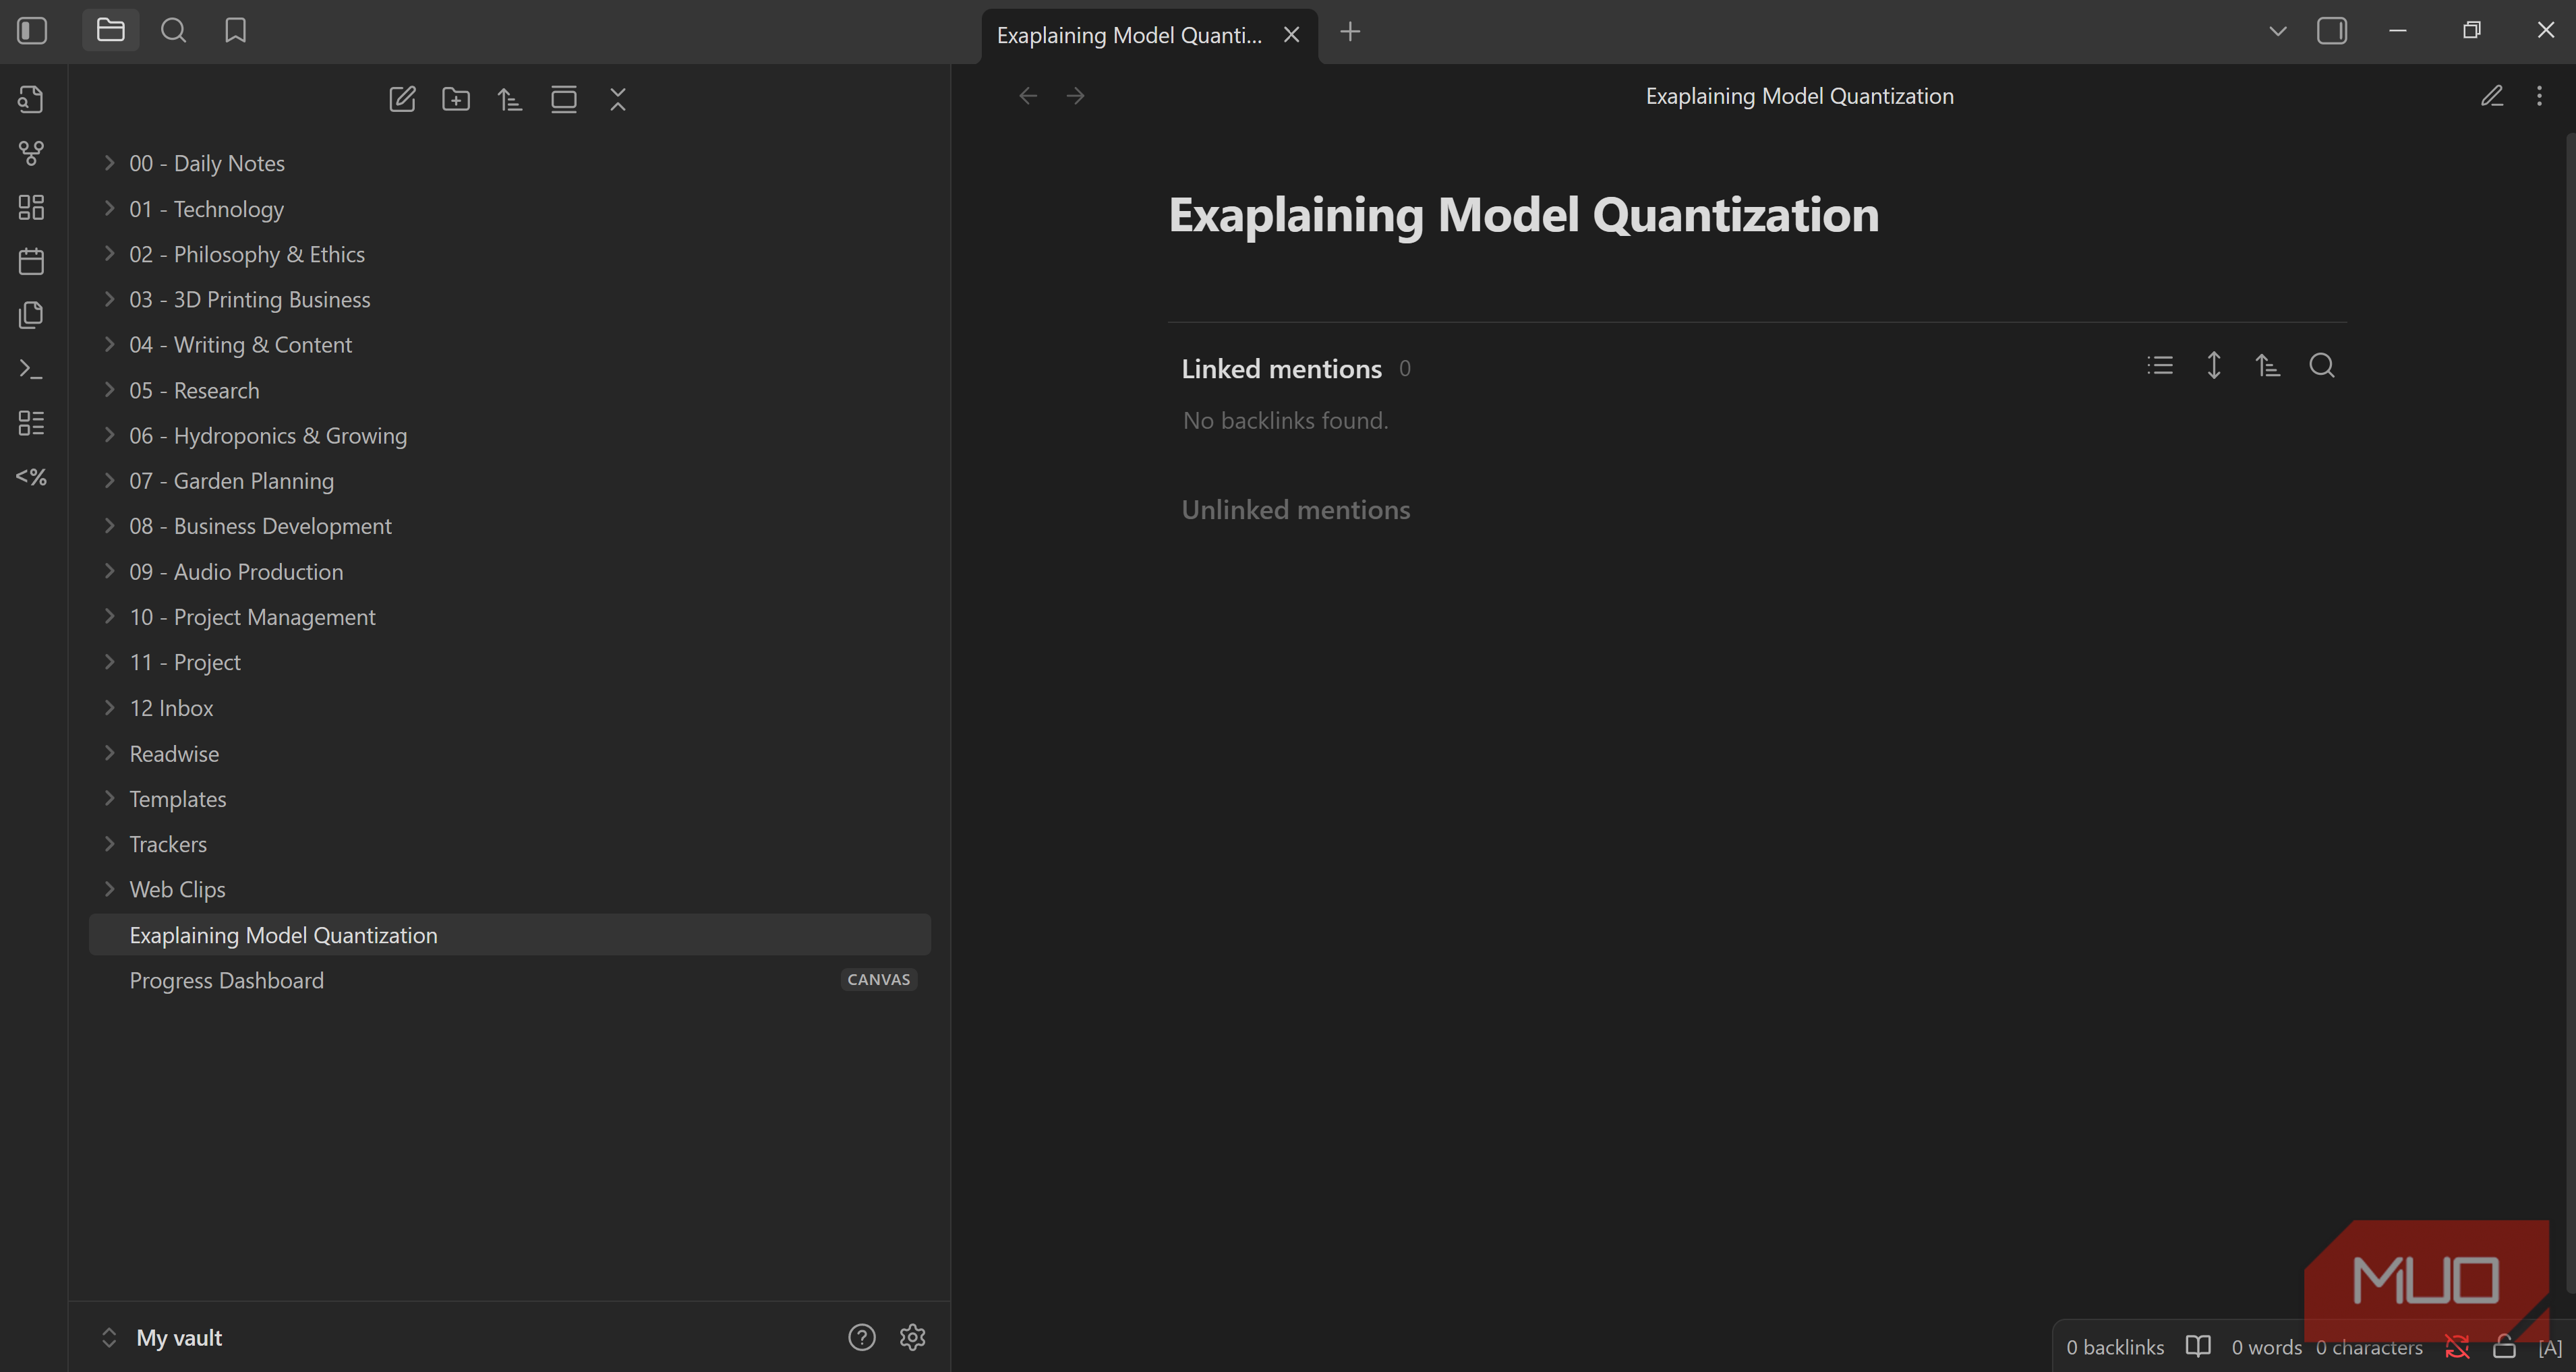Expand the 03 - 3D Printing Business folder
The image size is (2576, 1372).
point(510,299)
